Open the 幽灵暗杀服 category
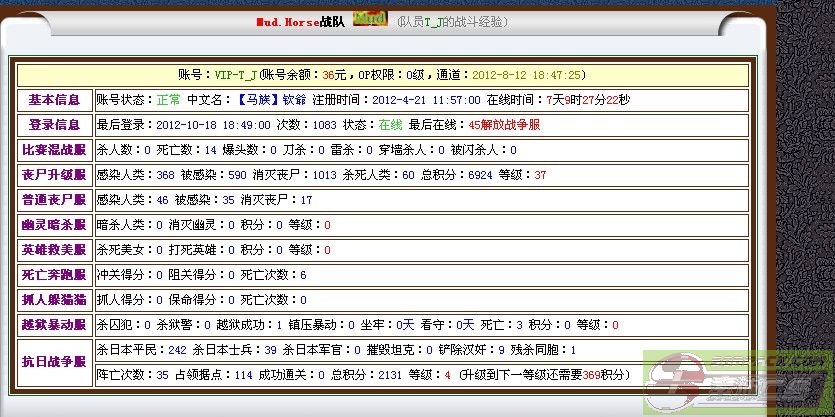Screen dimensions: 835x417 54,225
